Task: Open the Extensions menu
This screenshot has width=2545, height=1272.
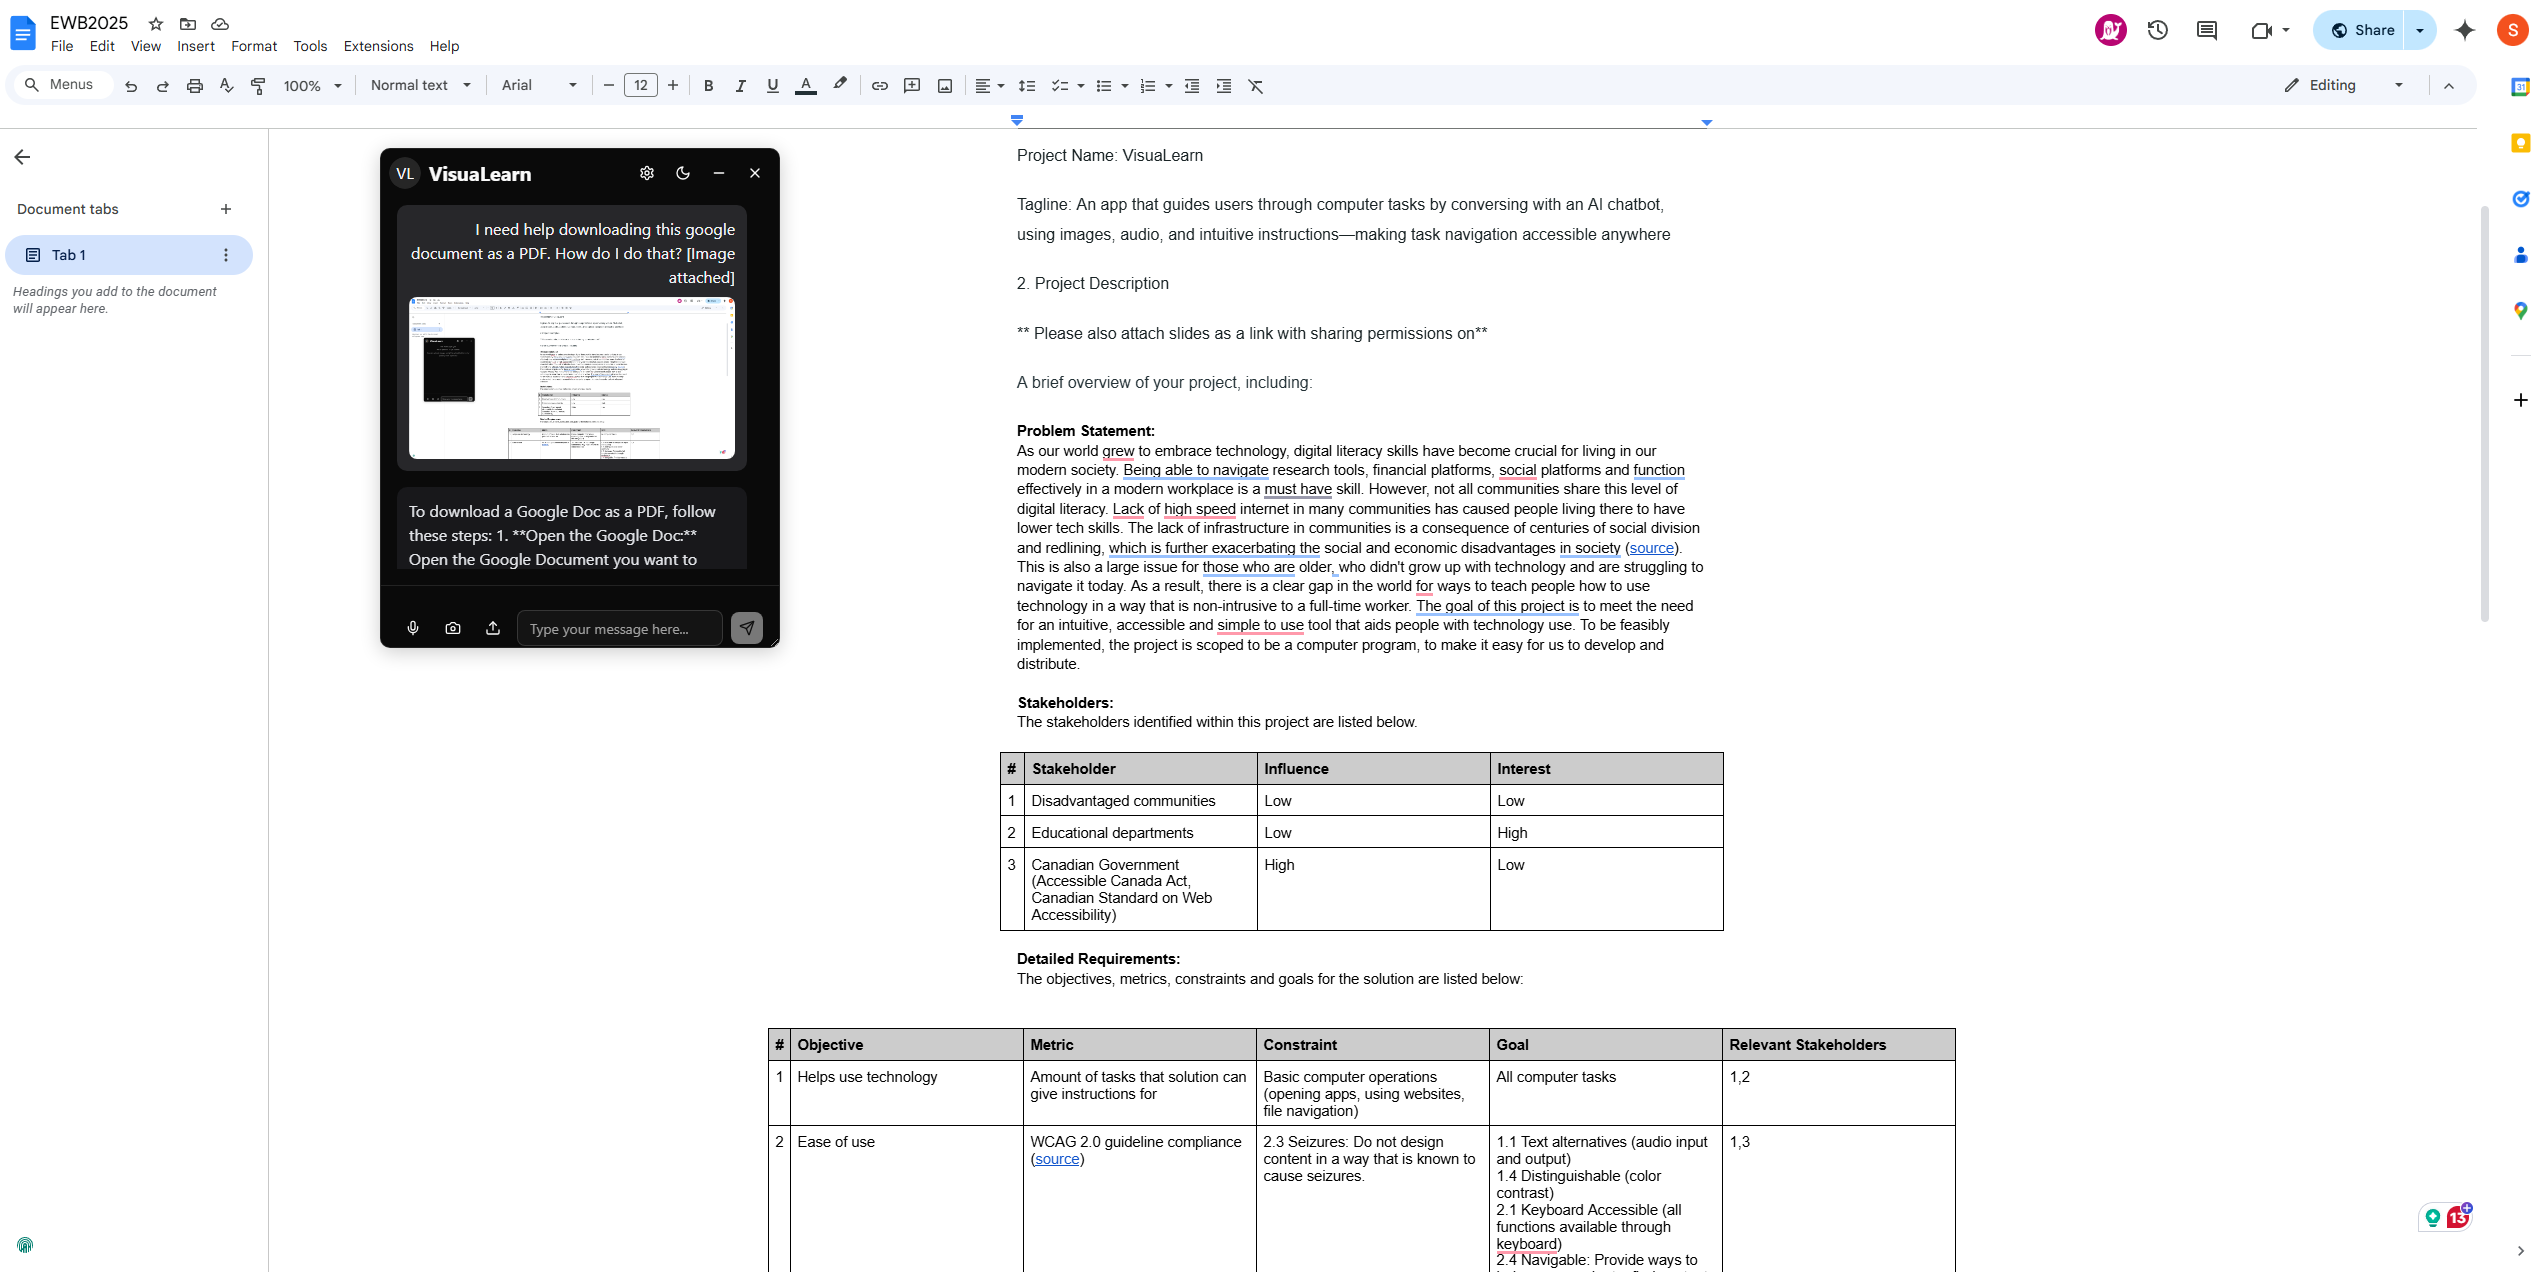Action: 378,46
